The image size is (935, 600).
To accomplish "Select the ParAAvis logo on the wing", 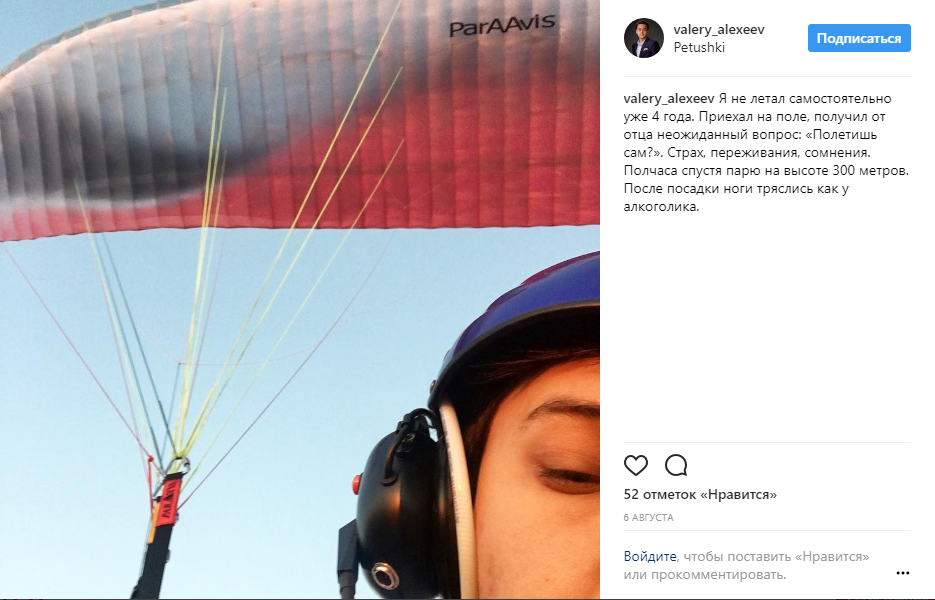I will point(501,26).
